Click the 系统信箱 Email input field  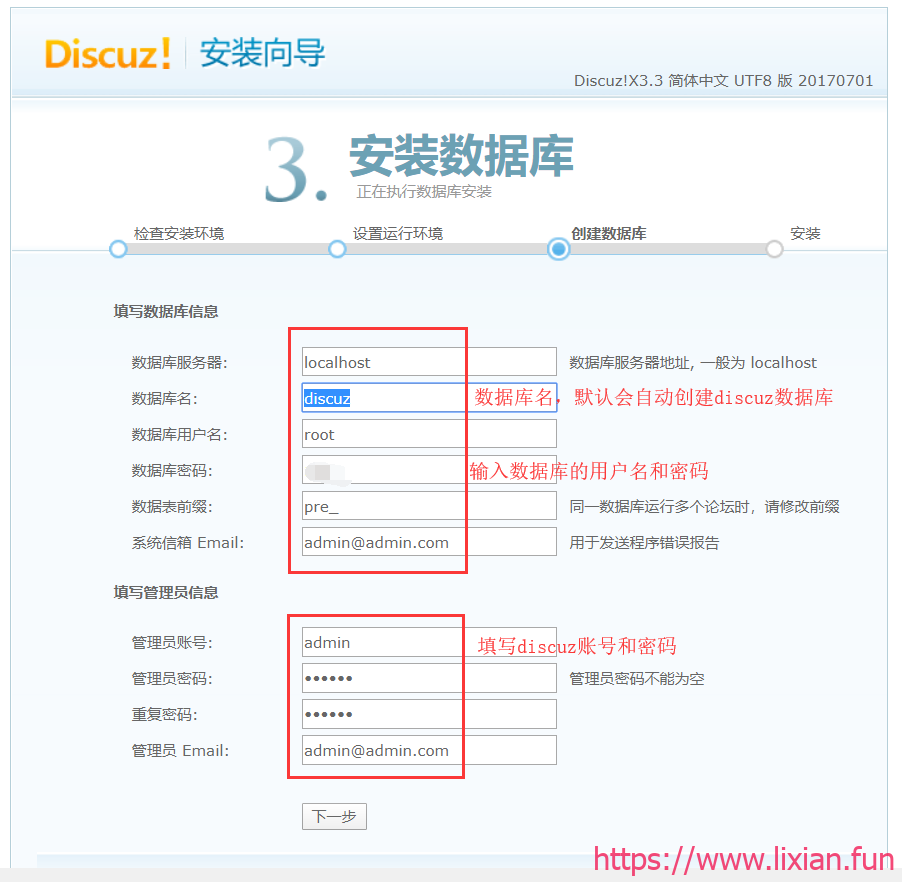click(428, 542)
